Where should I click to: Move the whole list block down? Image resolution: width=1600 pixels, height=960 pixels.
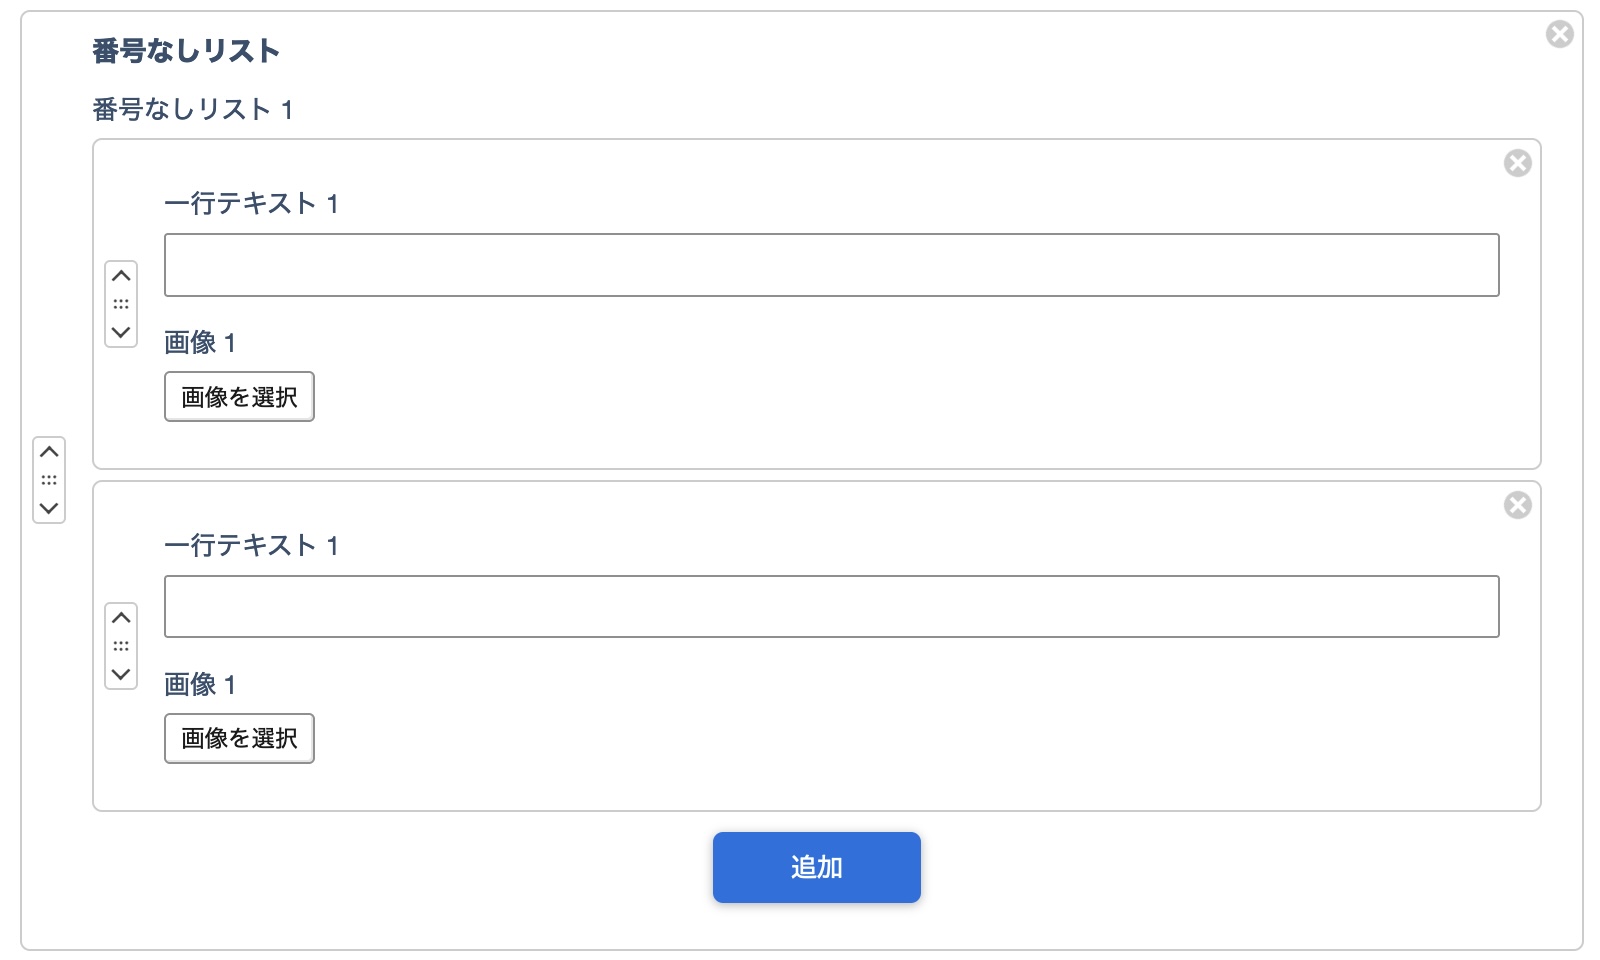click(x=49, y=508)
